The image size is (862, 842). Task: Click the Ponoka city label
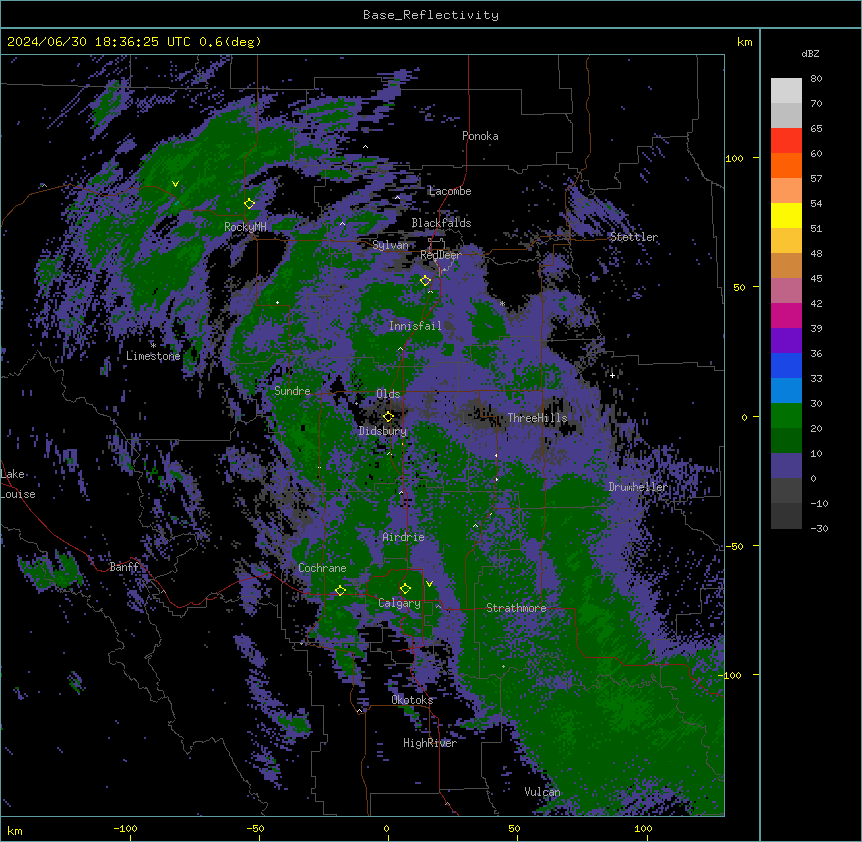pos(480,136)
